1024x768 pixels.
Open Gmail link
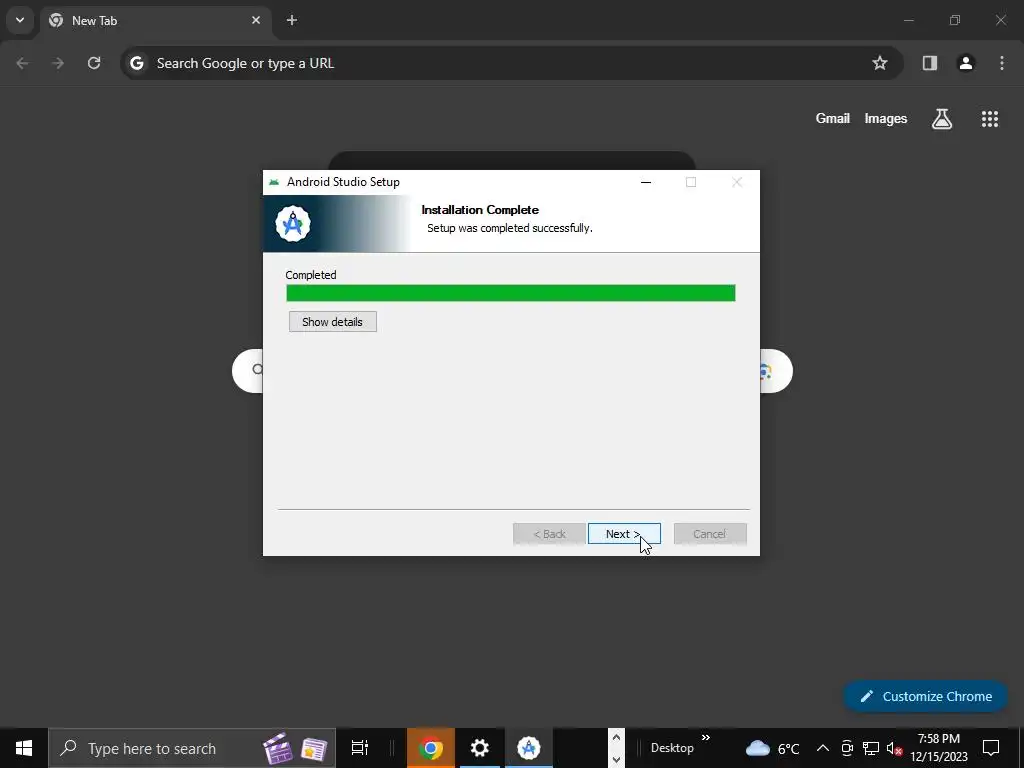tap(833, 118)
